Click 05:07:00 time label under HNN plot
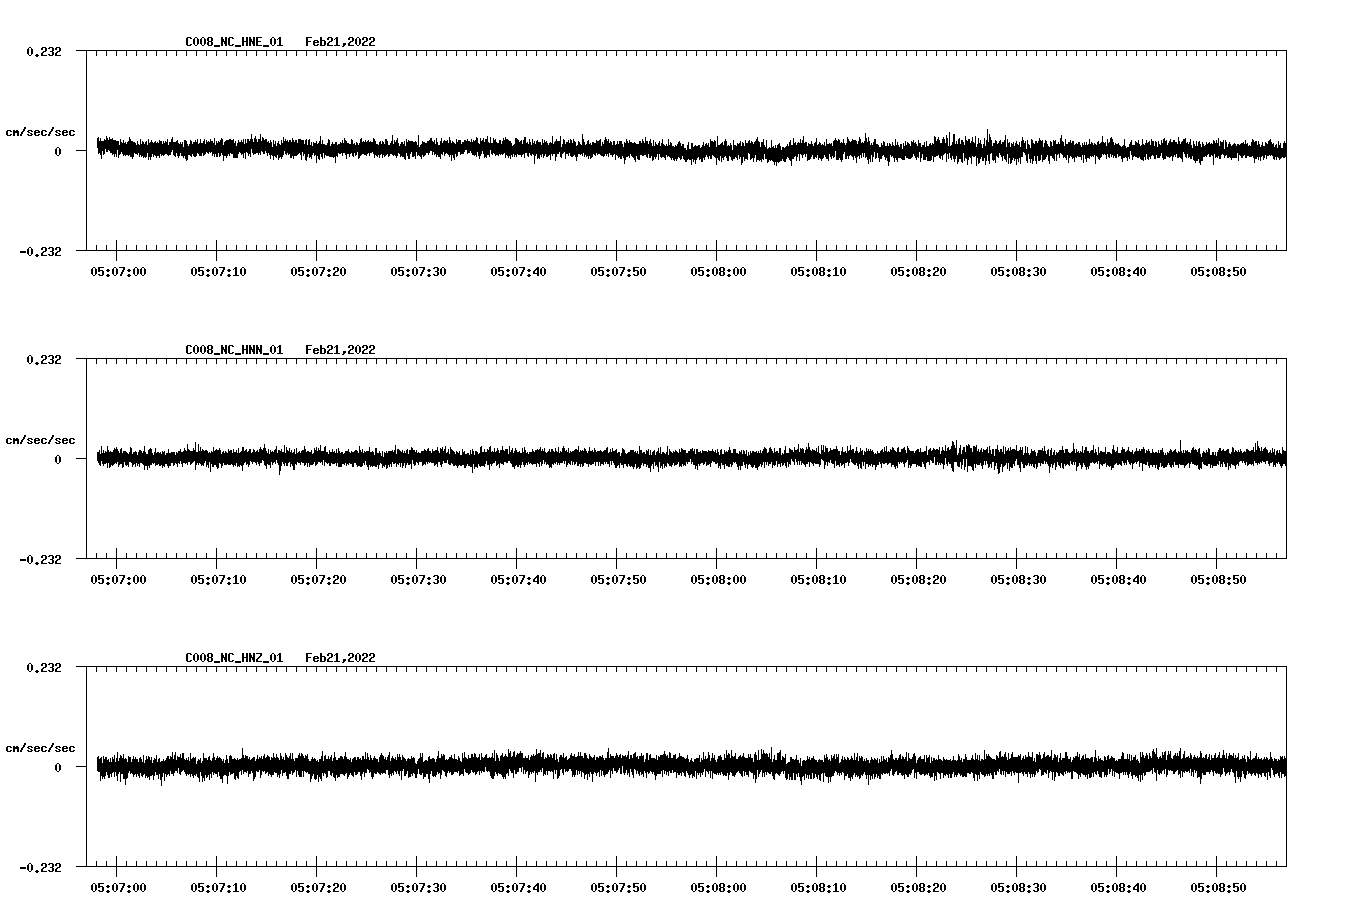The height and width of the screenshot is (924, 1358). coord(118,580)
